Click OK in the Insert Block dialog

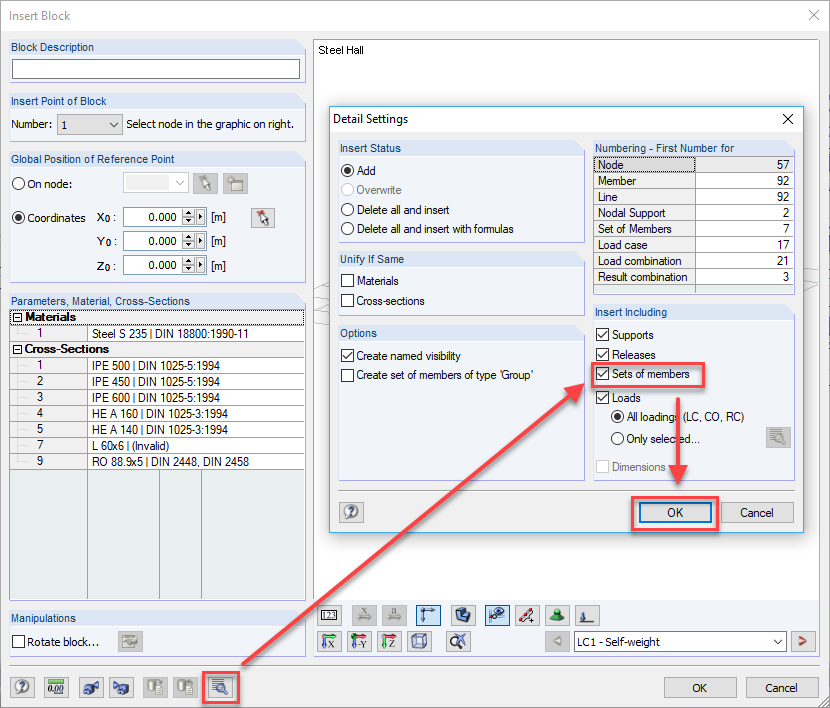coord(700,687)
